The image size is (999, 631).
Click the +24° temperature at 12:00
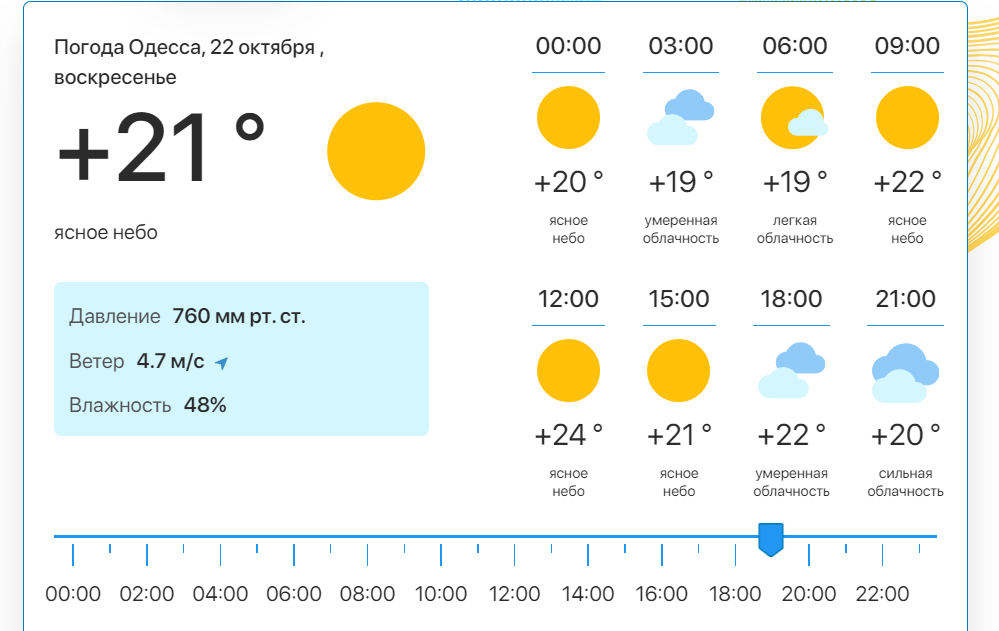coord(568,435)
